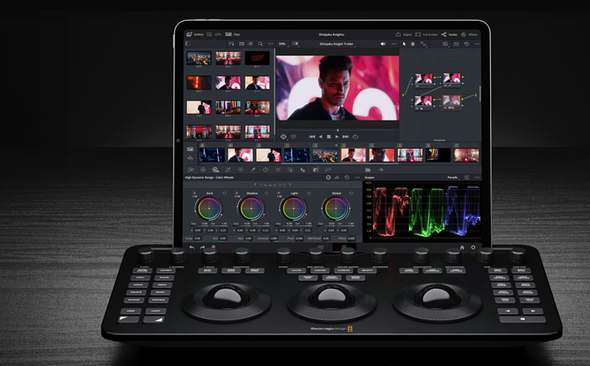Show the Scopes panel icon
This screenshot has width=590, height=366.
[368, 170]
